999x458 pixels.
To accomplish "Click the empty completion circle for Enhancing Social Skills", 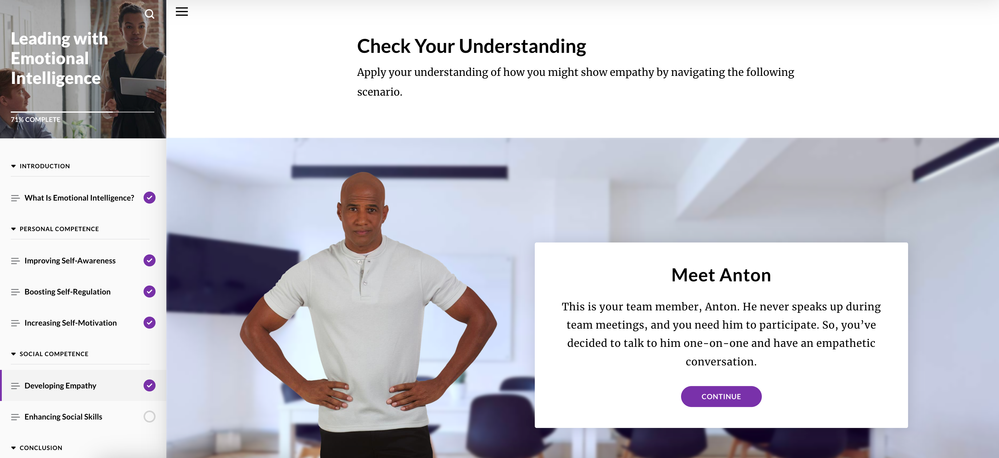I will (x=149, y=417).
